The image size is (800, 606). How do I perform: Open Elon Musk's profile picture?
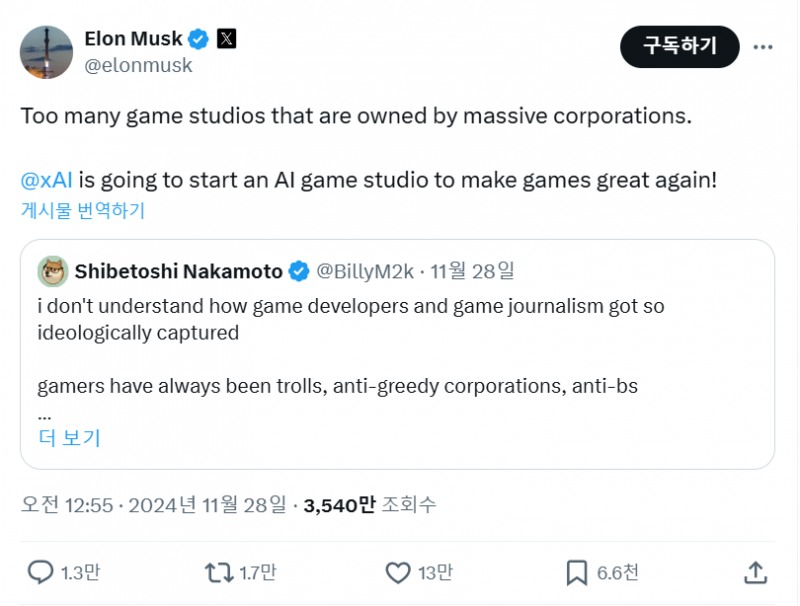click(x=47, y=52)
